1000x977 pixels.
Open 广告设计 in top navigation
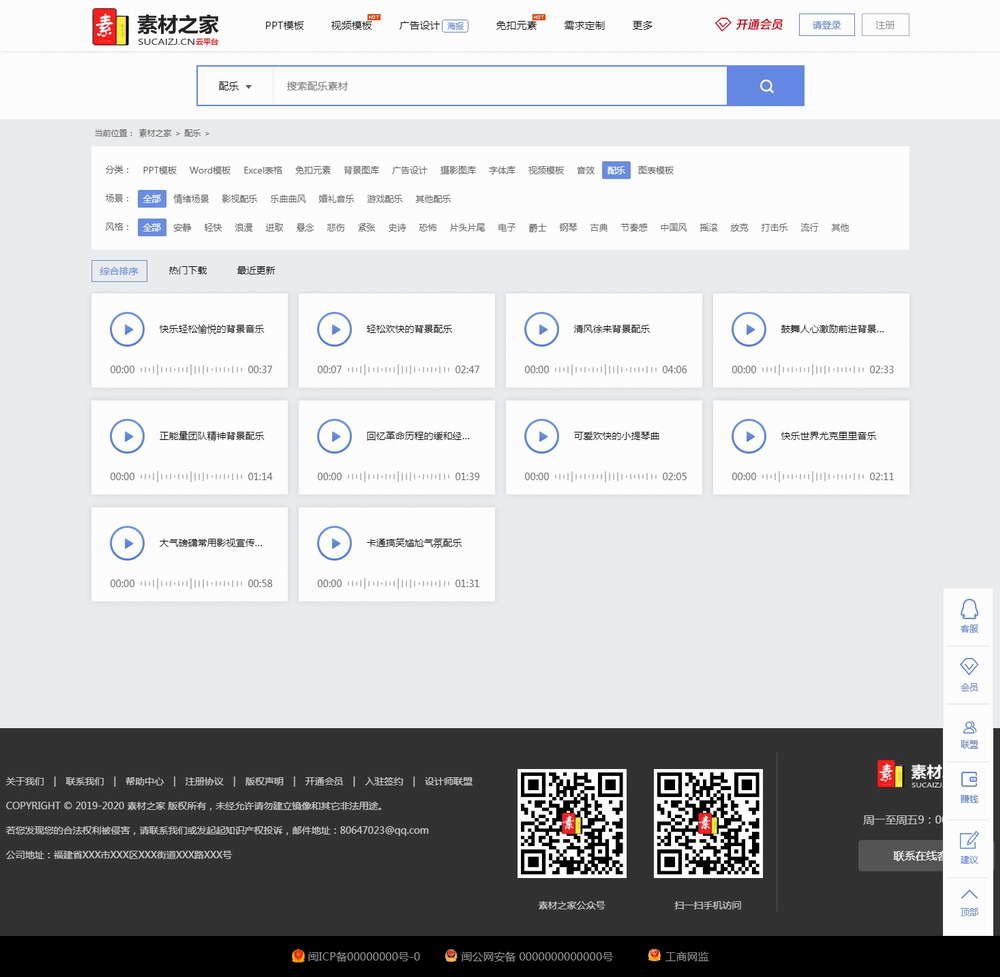click(419, 26)
